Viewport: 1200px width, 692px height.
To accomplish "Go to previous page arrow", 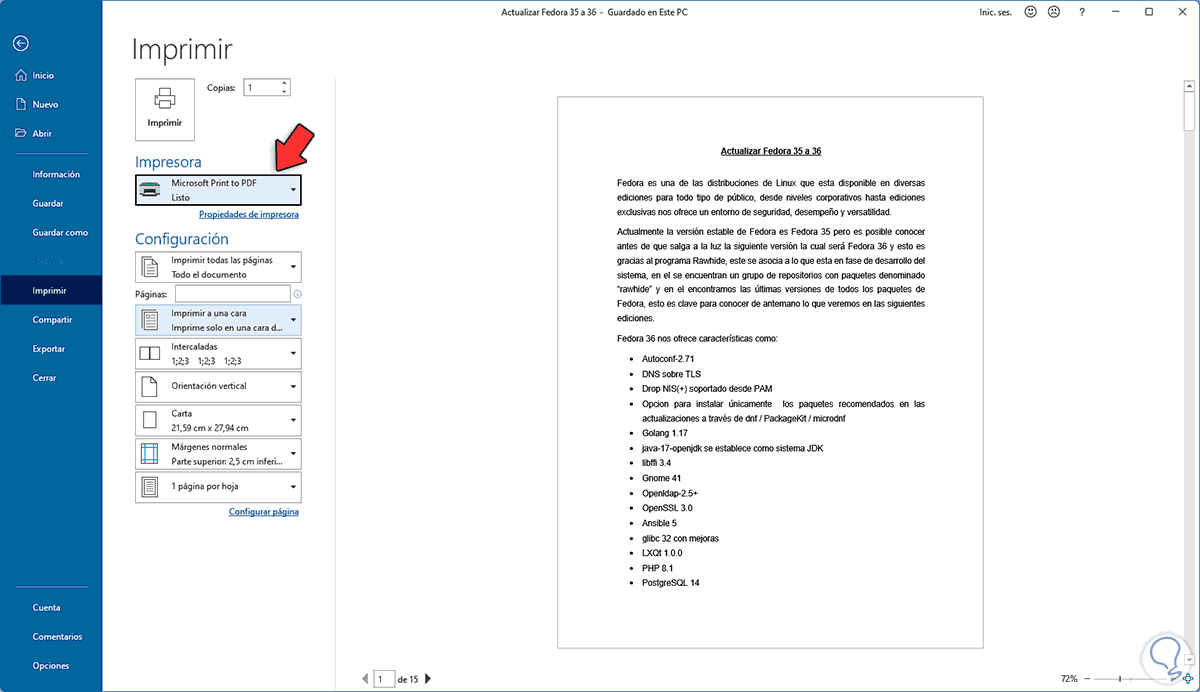I will [365, 679].
